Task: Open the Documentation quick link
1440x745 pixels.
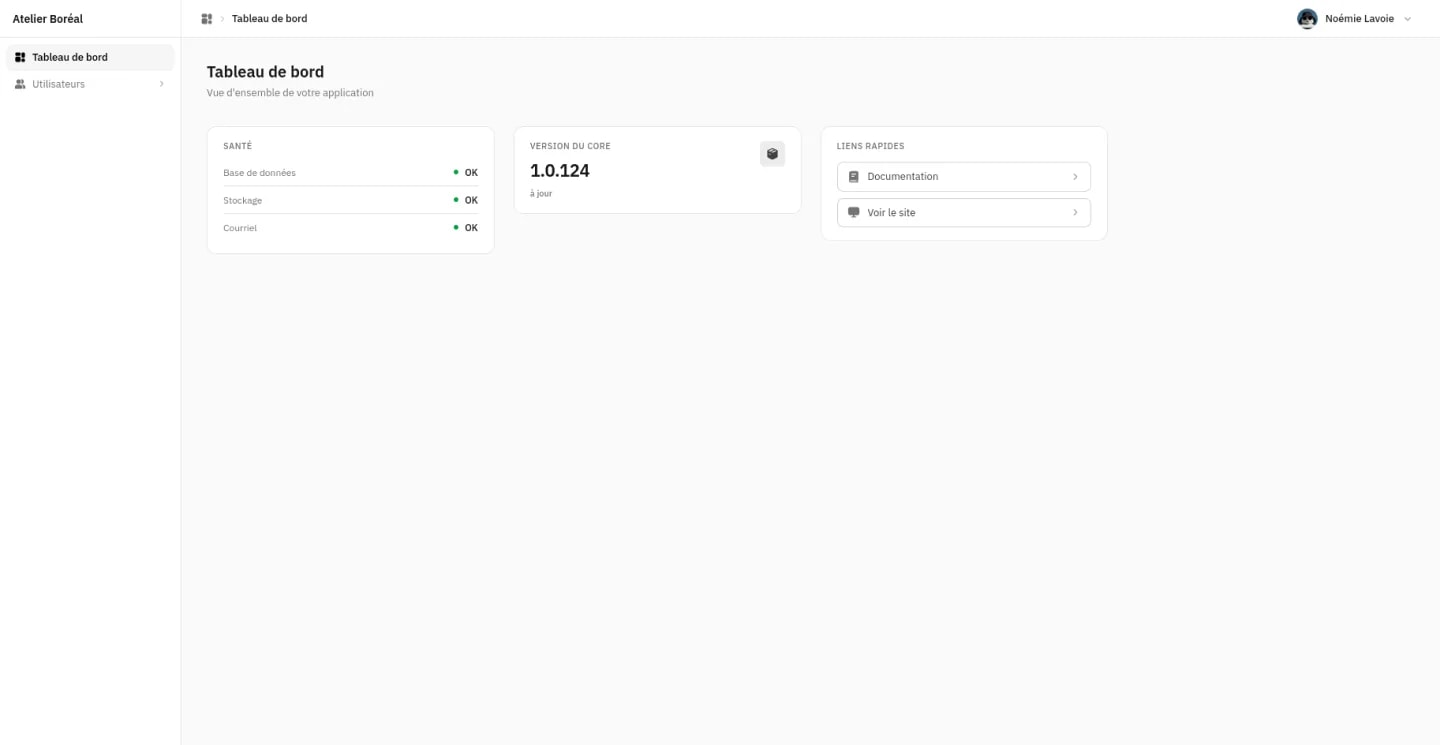Action: (x=964, y=177)
